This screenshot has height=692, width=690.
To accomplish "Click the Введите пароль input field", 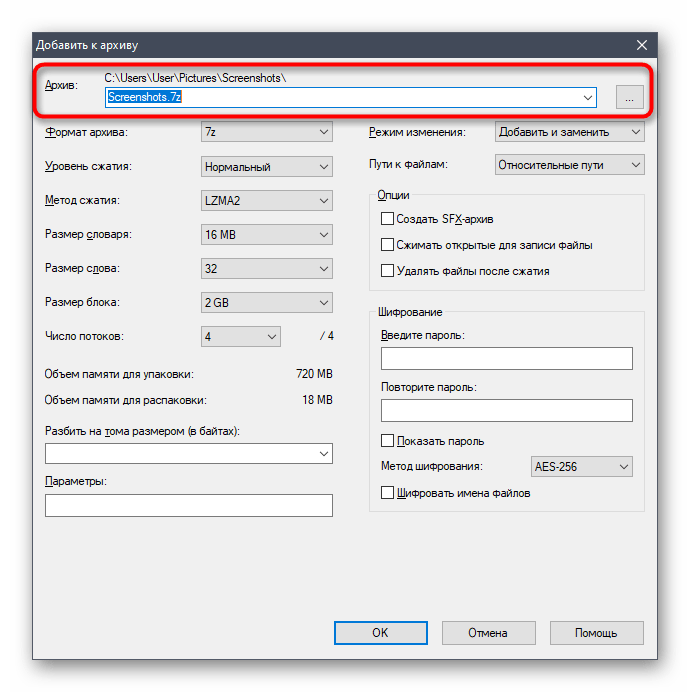I will tap(506, 358).
